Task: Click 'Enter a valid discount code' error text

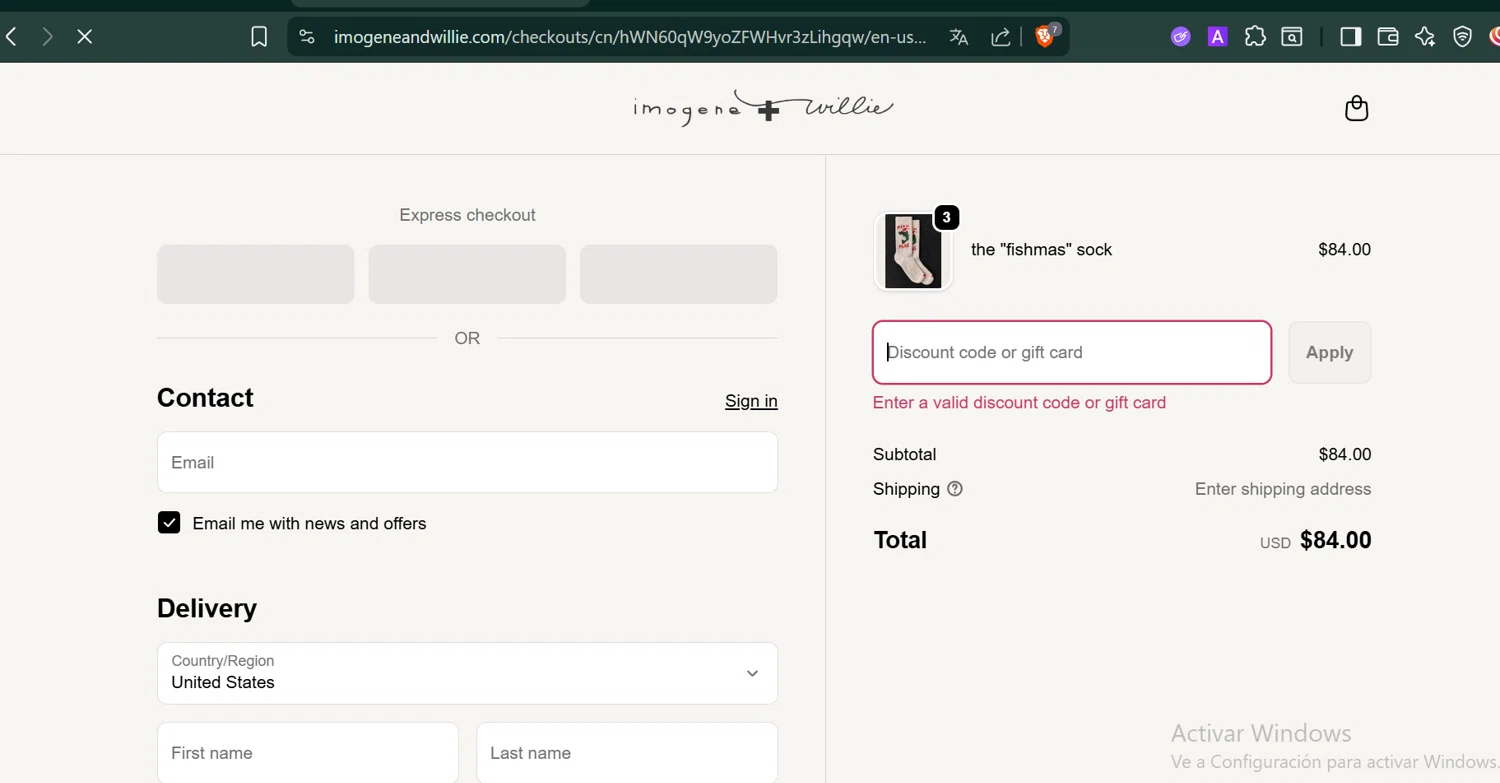Action: [x=1019, y=403]
